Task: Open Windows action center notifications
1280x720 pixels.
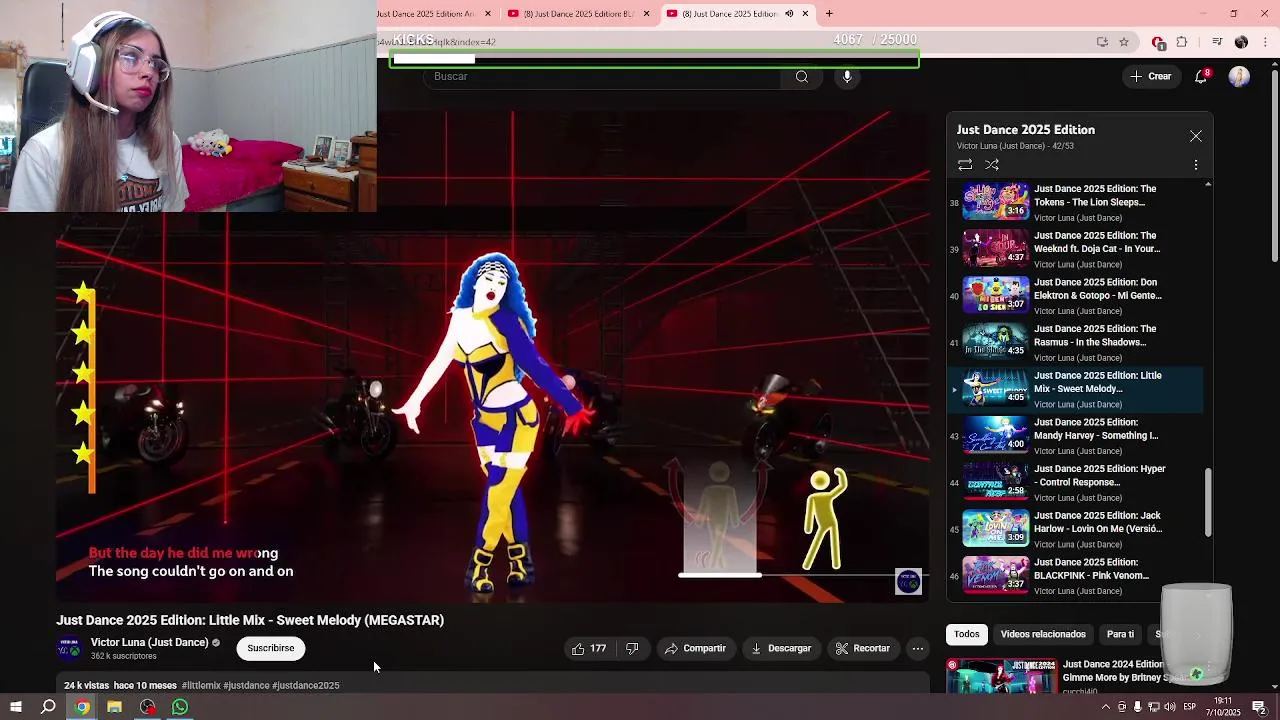Action: click(1260, 707)
